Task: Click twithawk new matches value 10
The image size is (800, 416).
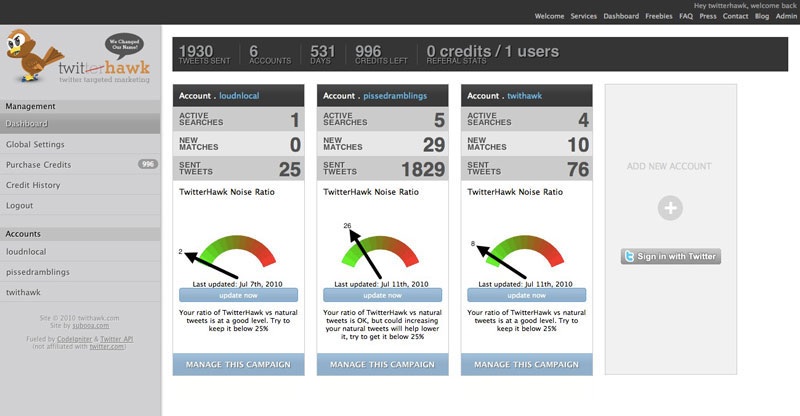Action: coord(579,145)
